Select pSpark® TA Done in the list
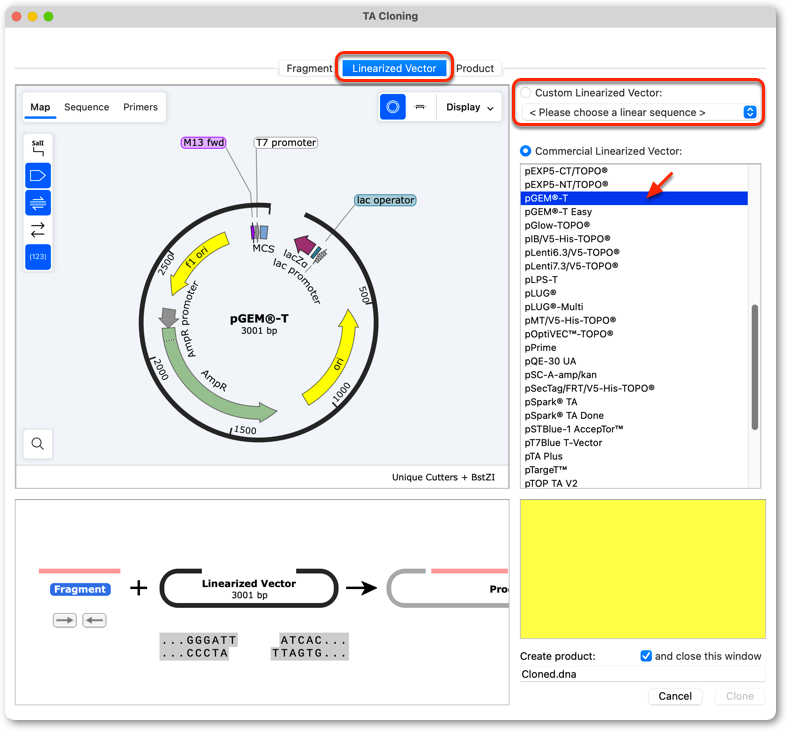The image size is (787, 731). [634, 416]
